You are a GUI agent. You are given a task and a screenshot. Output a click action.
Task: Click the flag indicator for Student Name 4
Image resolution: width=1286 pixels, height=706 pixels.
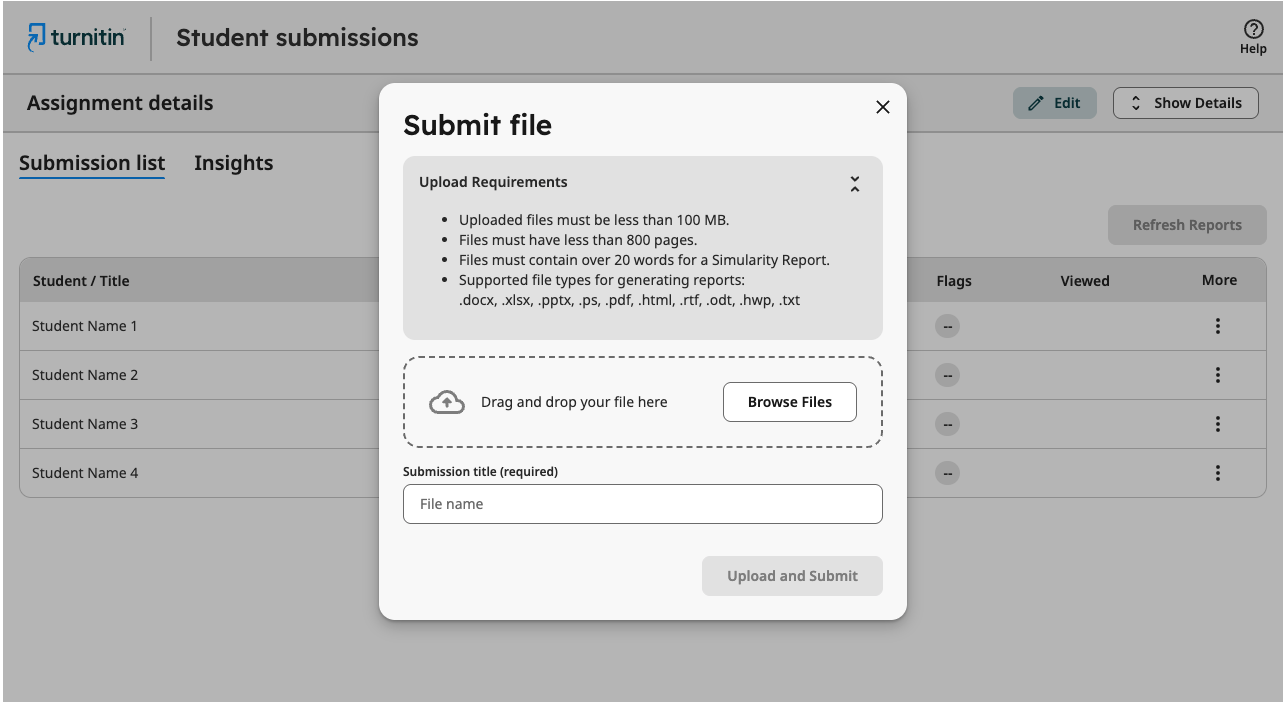click(947, 473)
